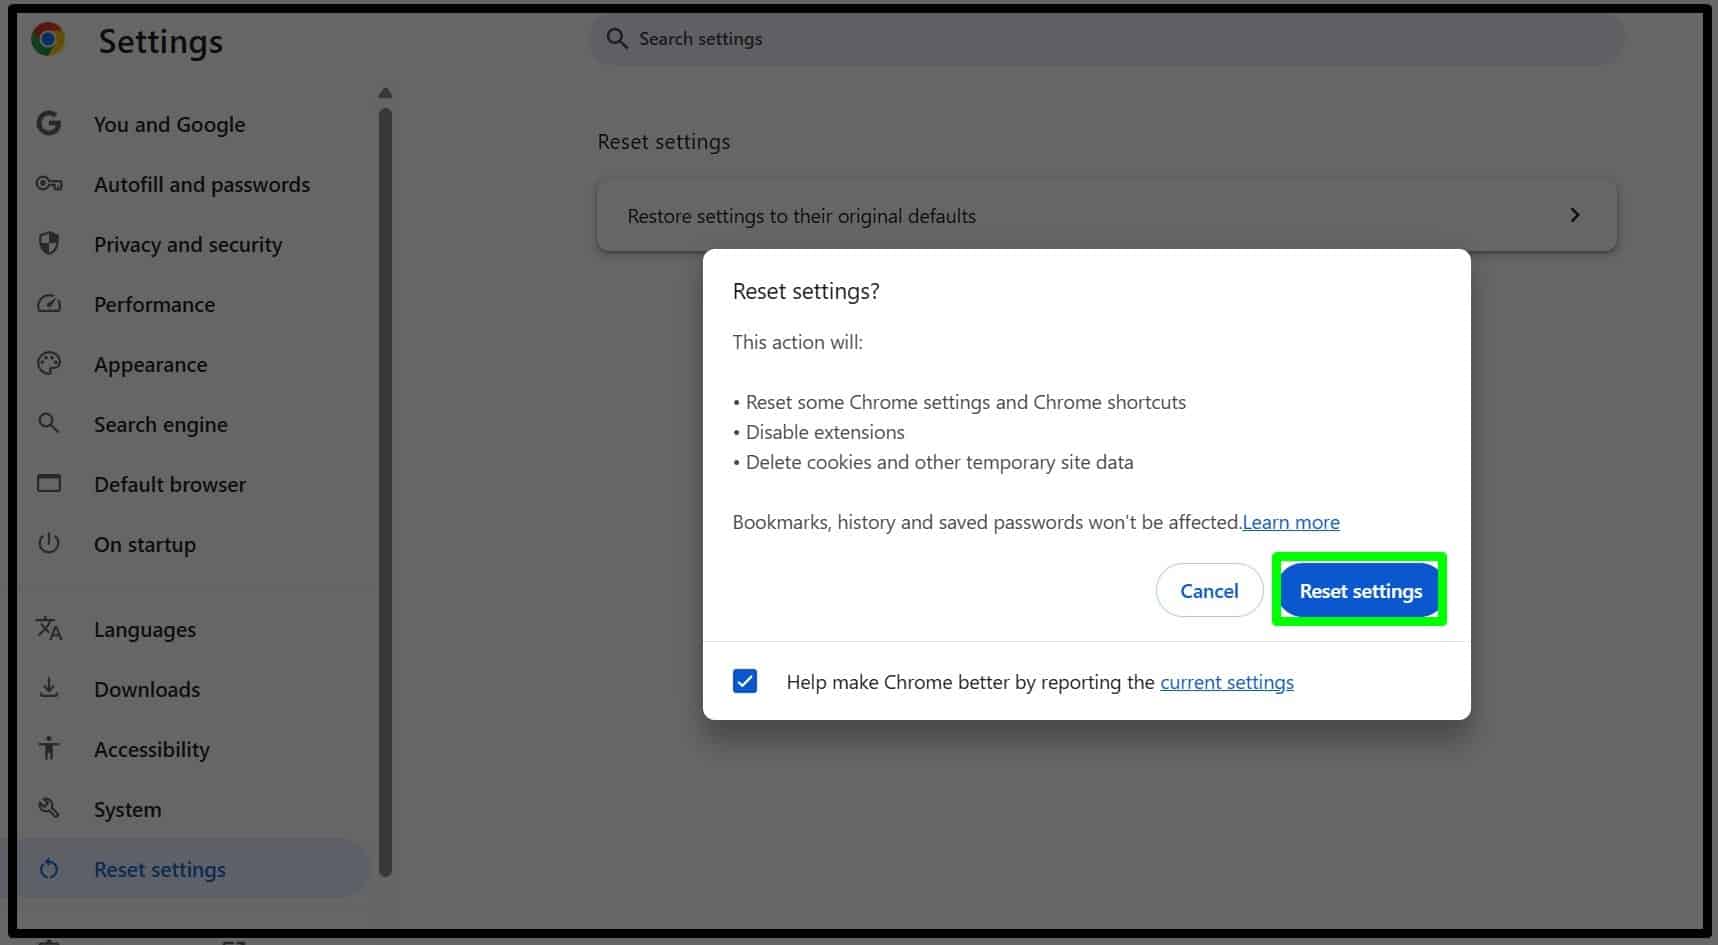Screen dimensions: 1718x945
Task: Open Default browser settings
Action: [170, 484]
